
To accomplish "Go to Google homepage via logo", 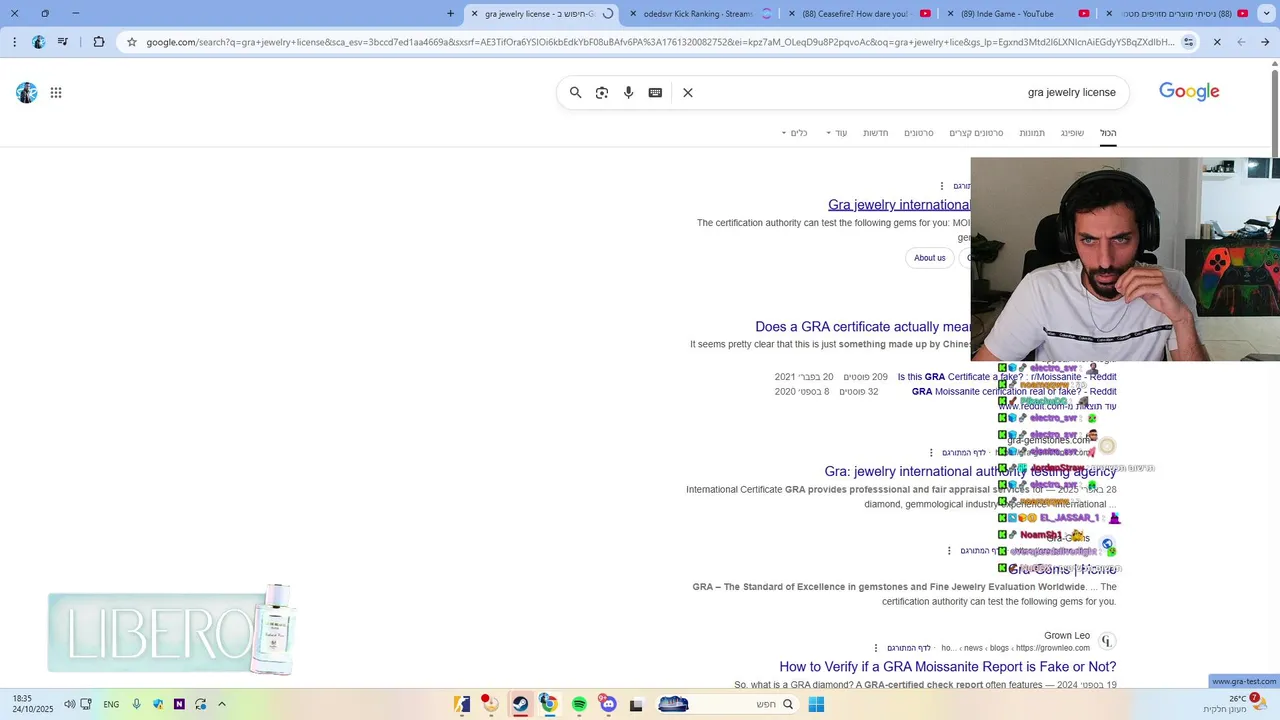I will coord(1189,92).
